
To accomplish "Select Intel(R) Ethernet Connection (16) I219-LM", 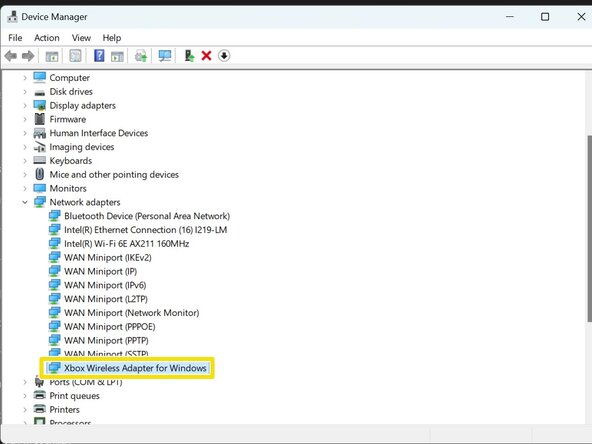I will tap(145, 230).
